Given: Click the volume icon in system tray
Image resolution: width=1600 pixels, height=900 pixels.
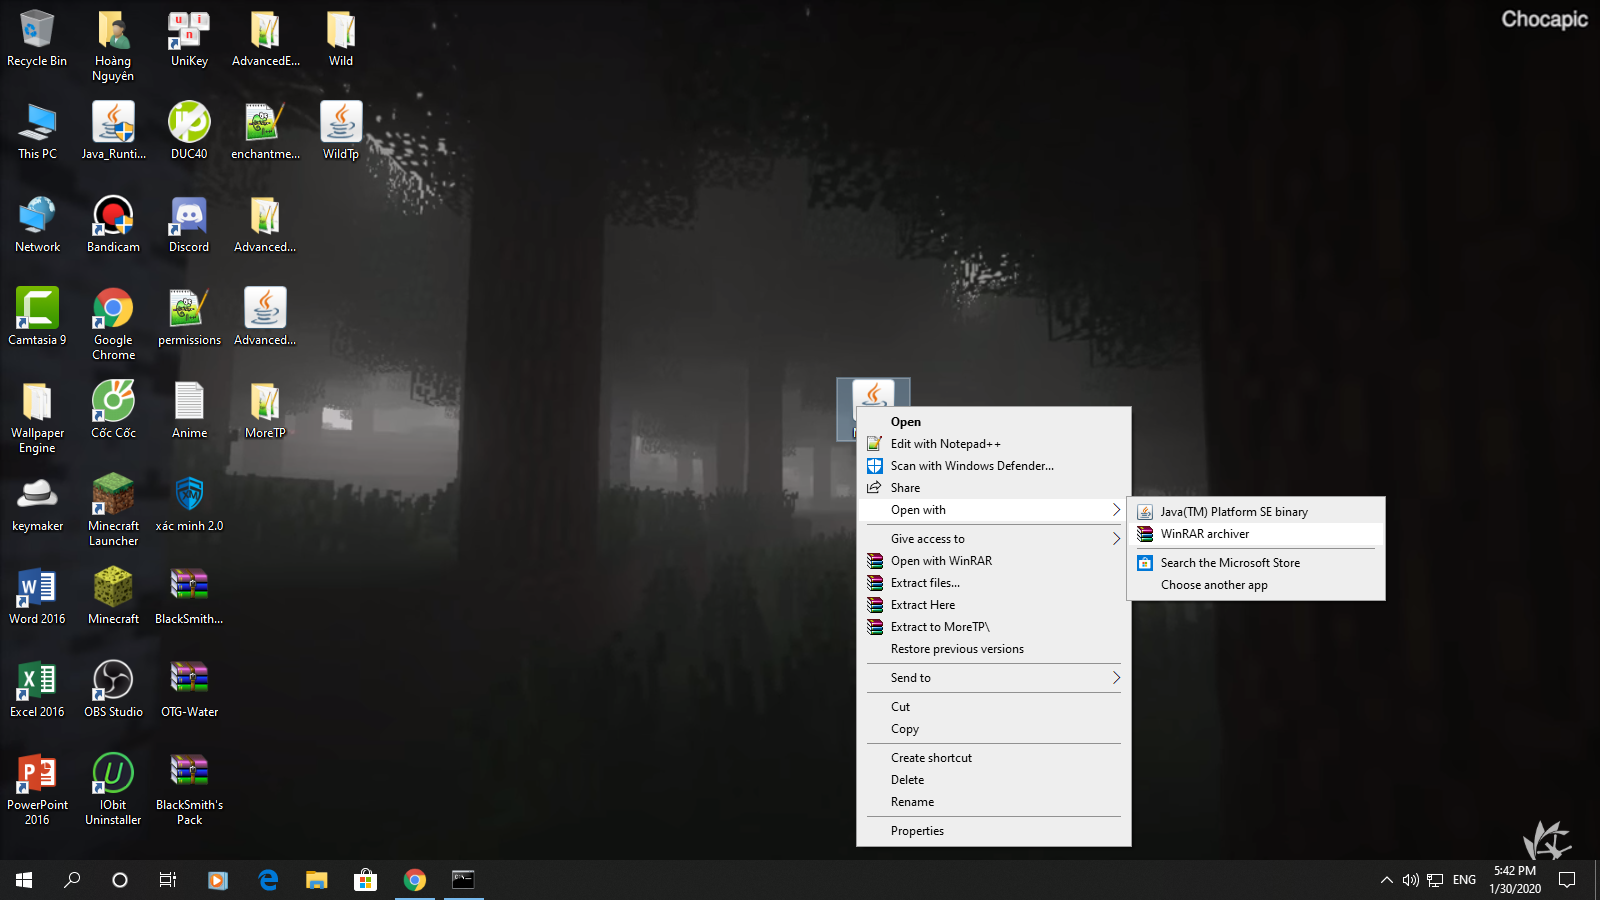Looking at the screenshot, I should pos(1410,880).
